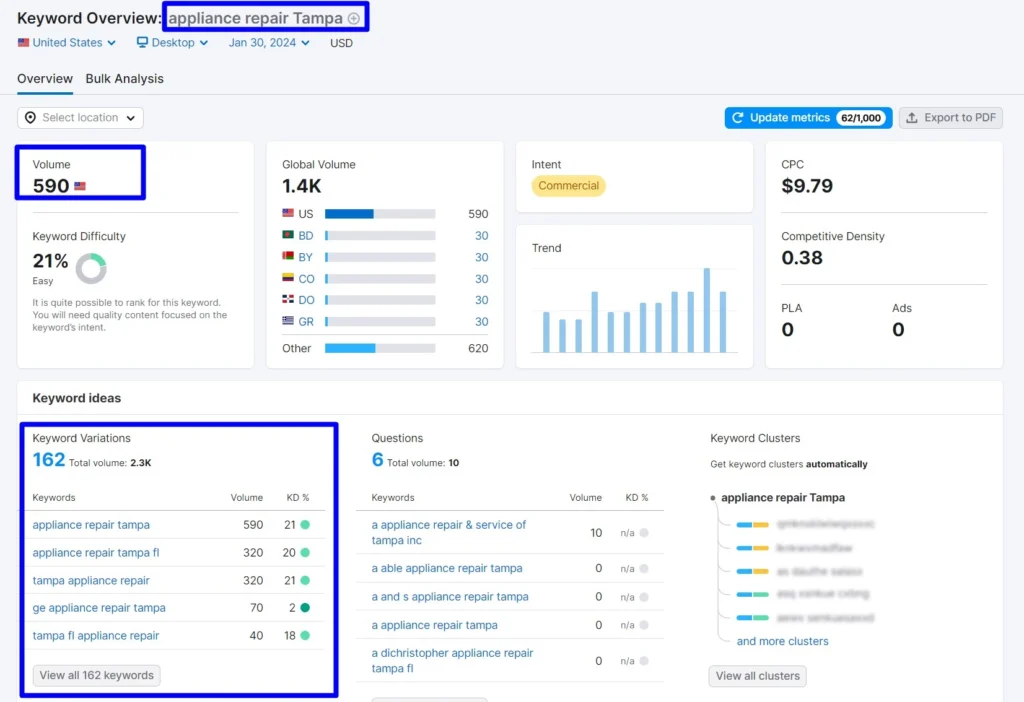Open 'a appliance repair & service of tampa inc' link

click(449, 532)
